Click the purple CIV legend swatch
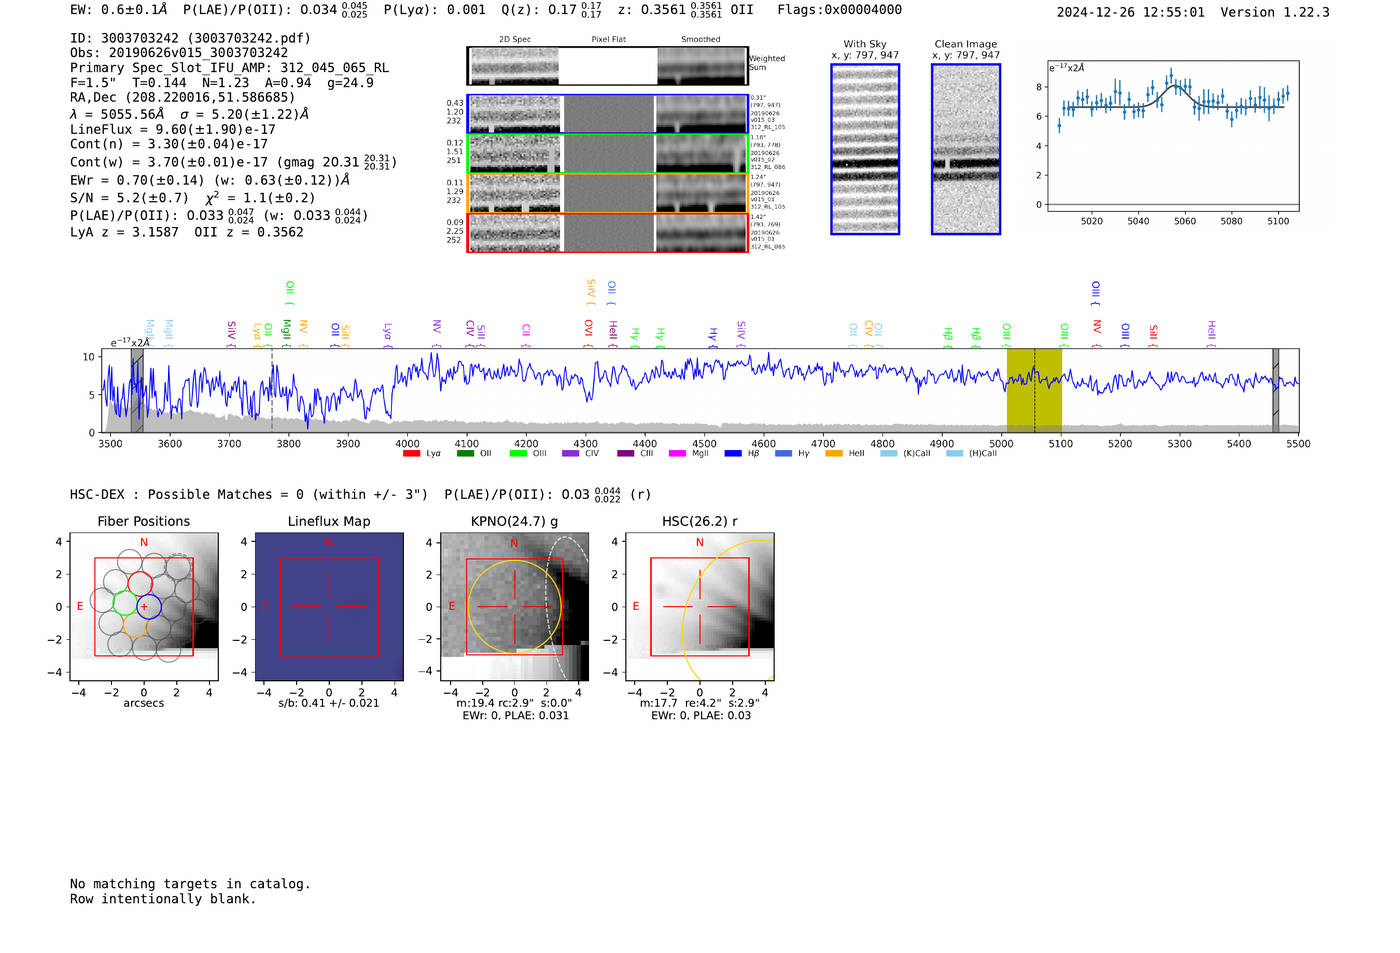 point(570,454)
